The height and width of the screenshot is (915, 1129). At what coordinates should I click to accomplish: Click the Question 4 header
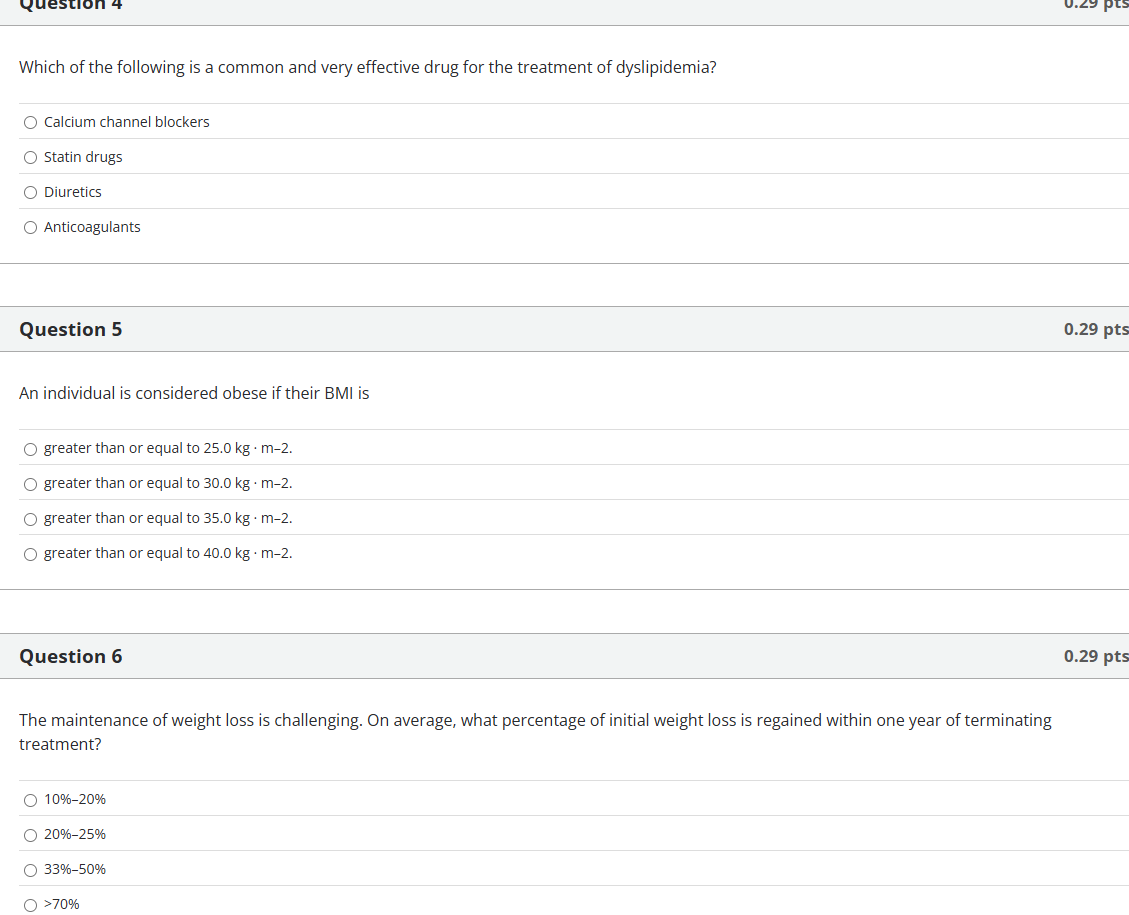coord(70,5)
